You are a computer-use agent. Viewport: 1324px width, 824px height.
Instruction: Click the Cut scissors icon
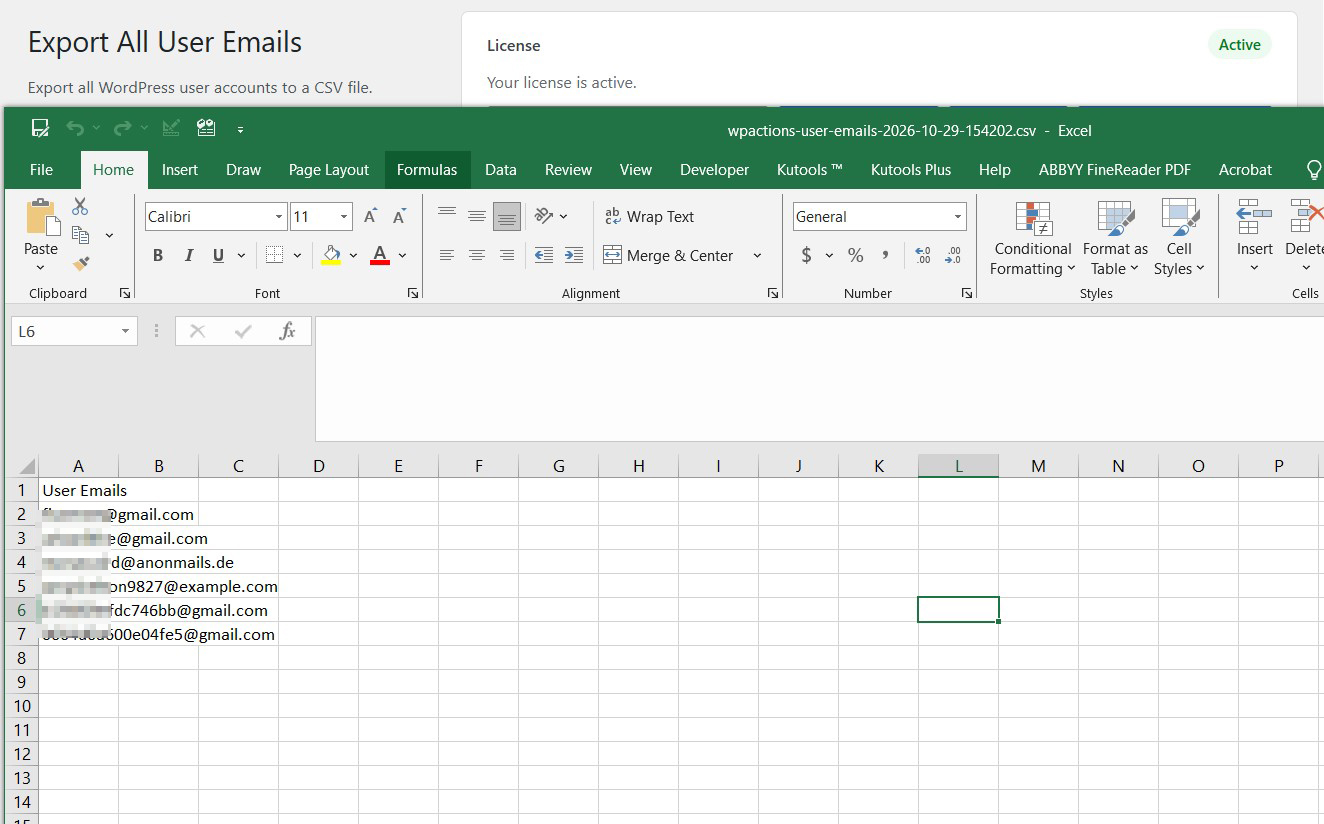point(80,206)
